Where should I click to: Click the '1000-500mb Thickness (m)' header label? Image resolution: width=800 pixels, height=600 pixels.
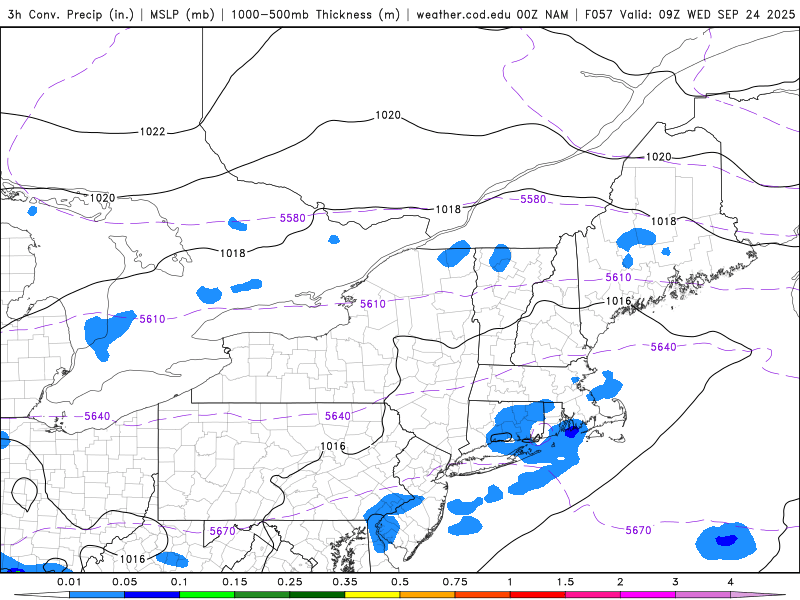coord(315,14)
